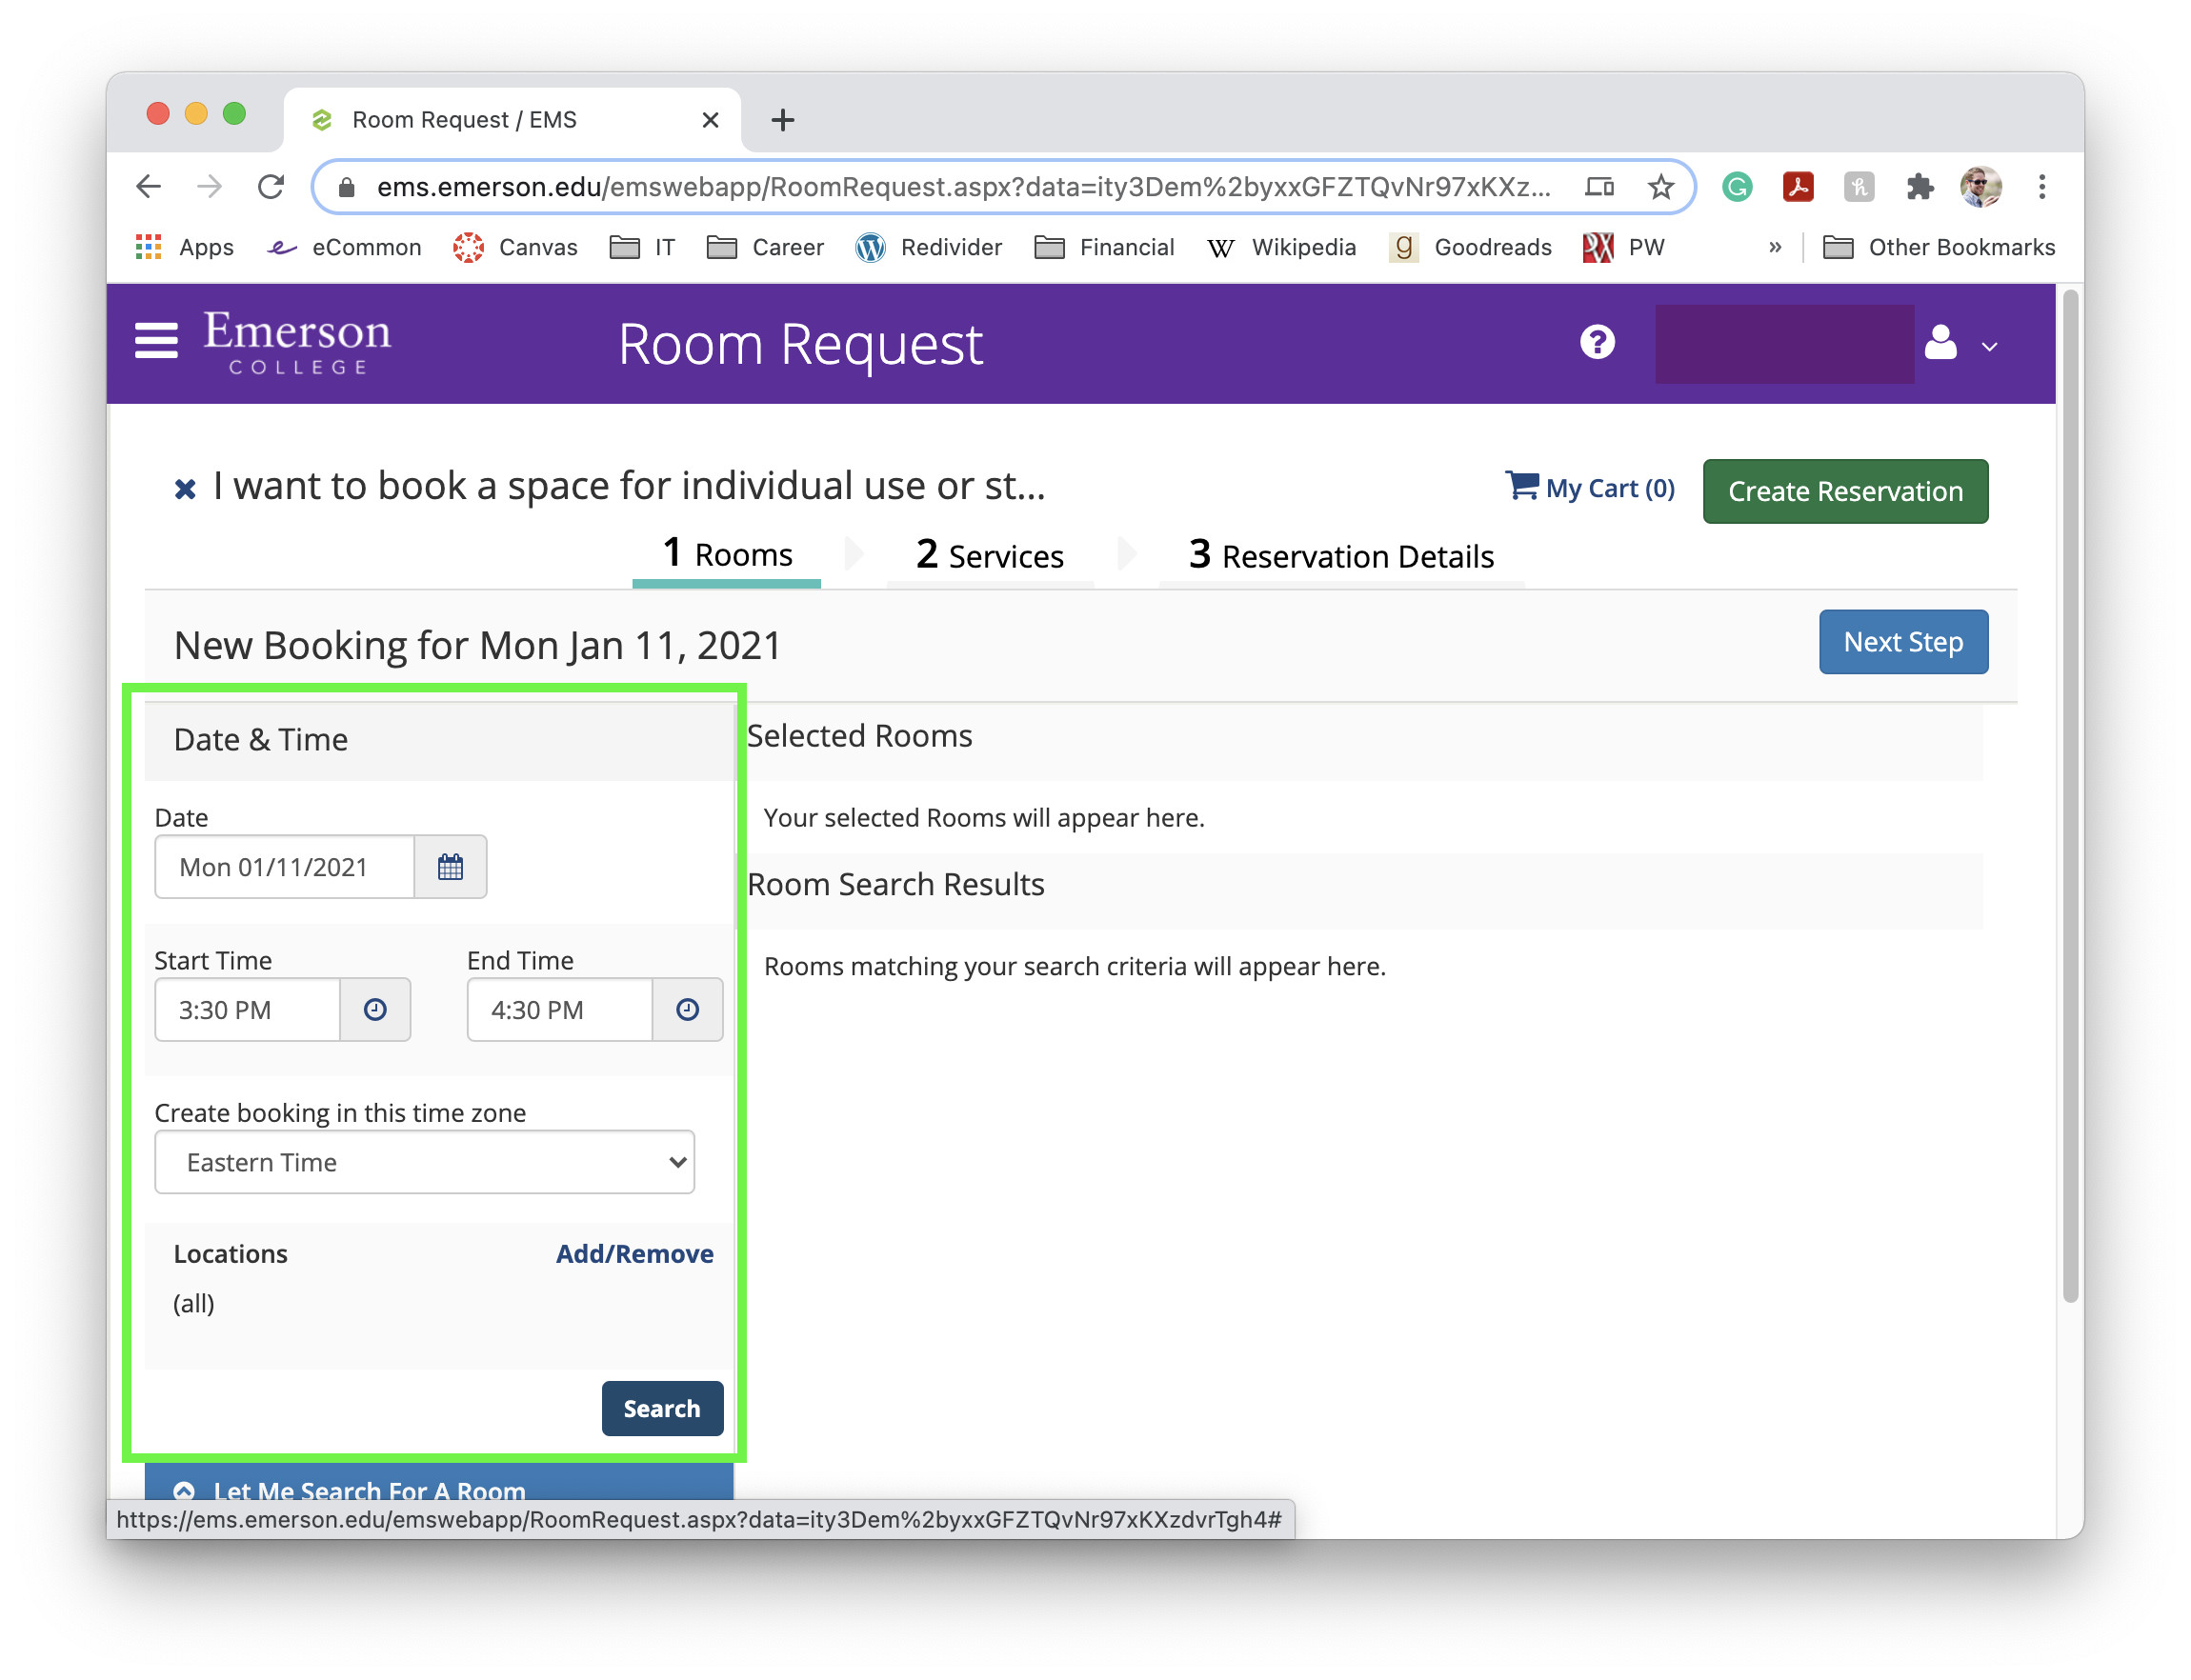Open the Goodreads bookmark
Screen dimensions: 2191x1680
[1470, 247]
